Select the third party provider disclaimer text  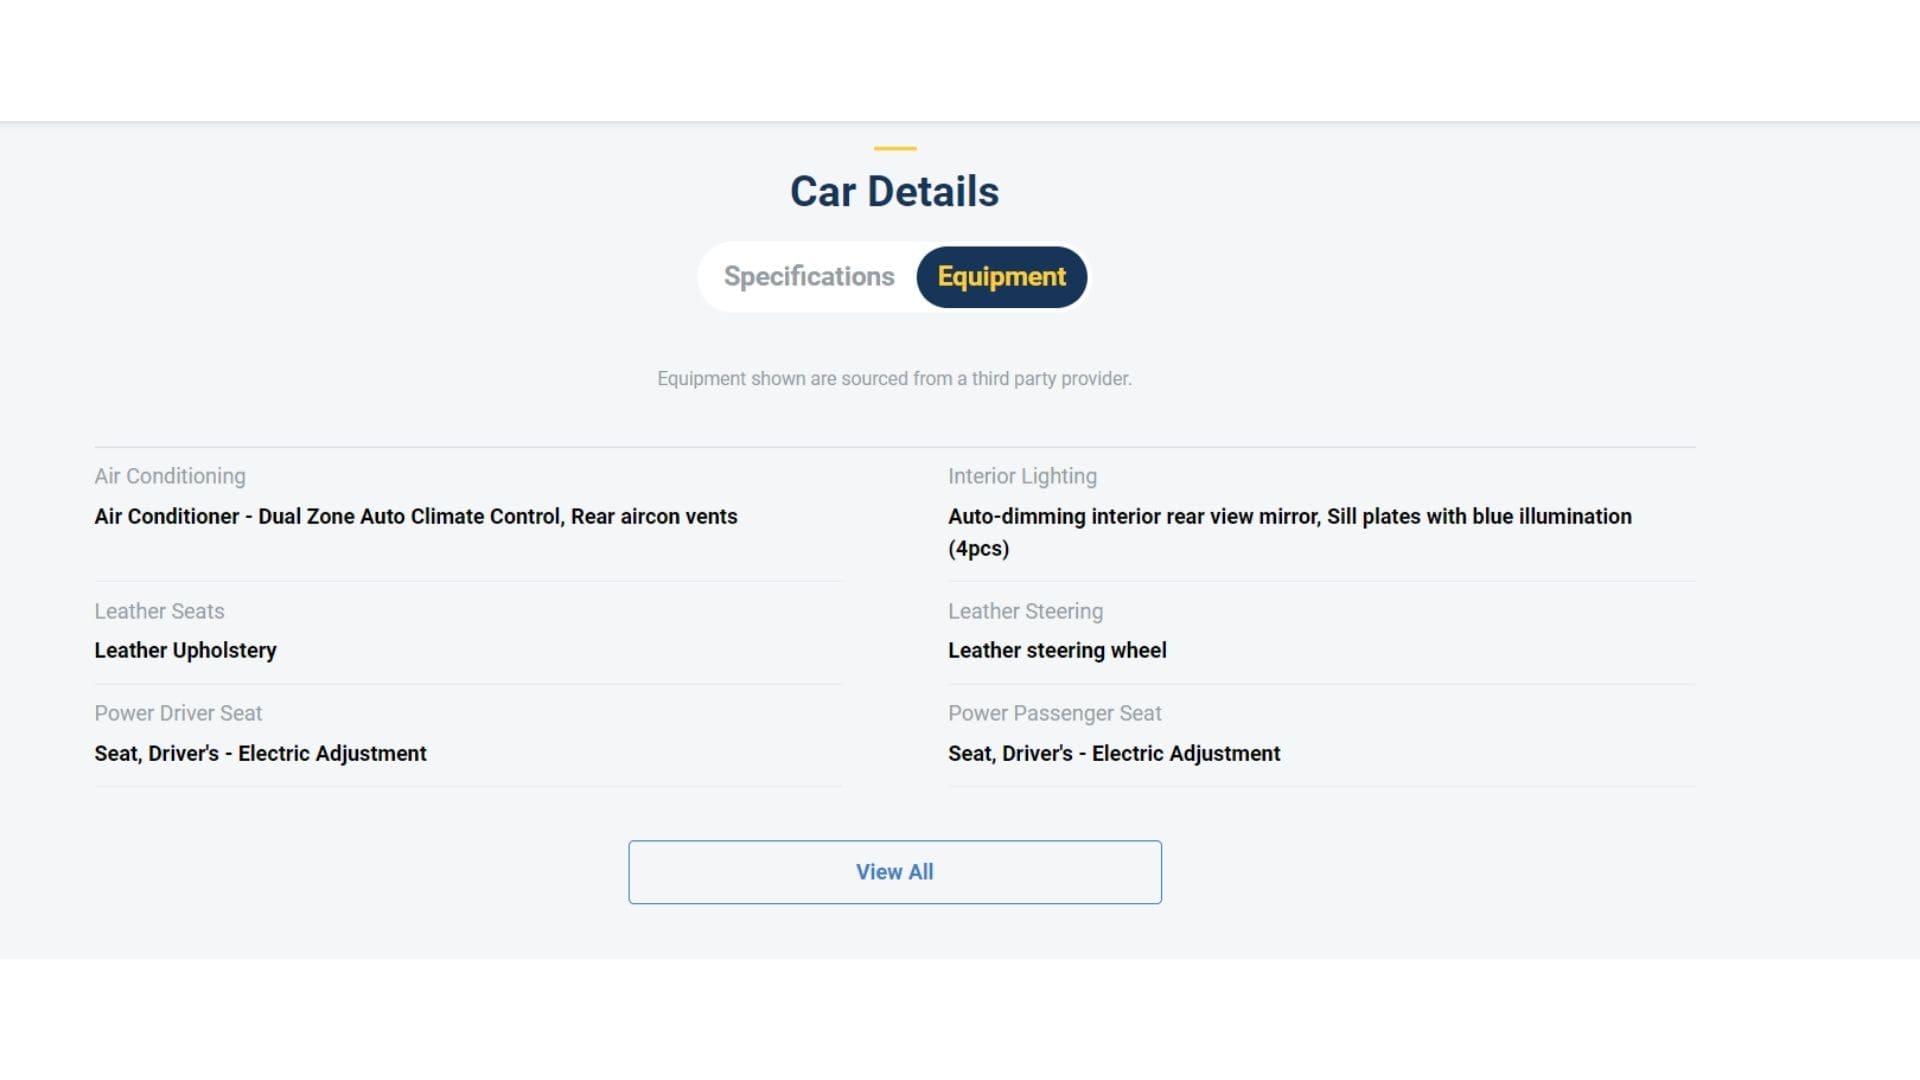894,378
